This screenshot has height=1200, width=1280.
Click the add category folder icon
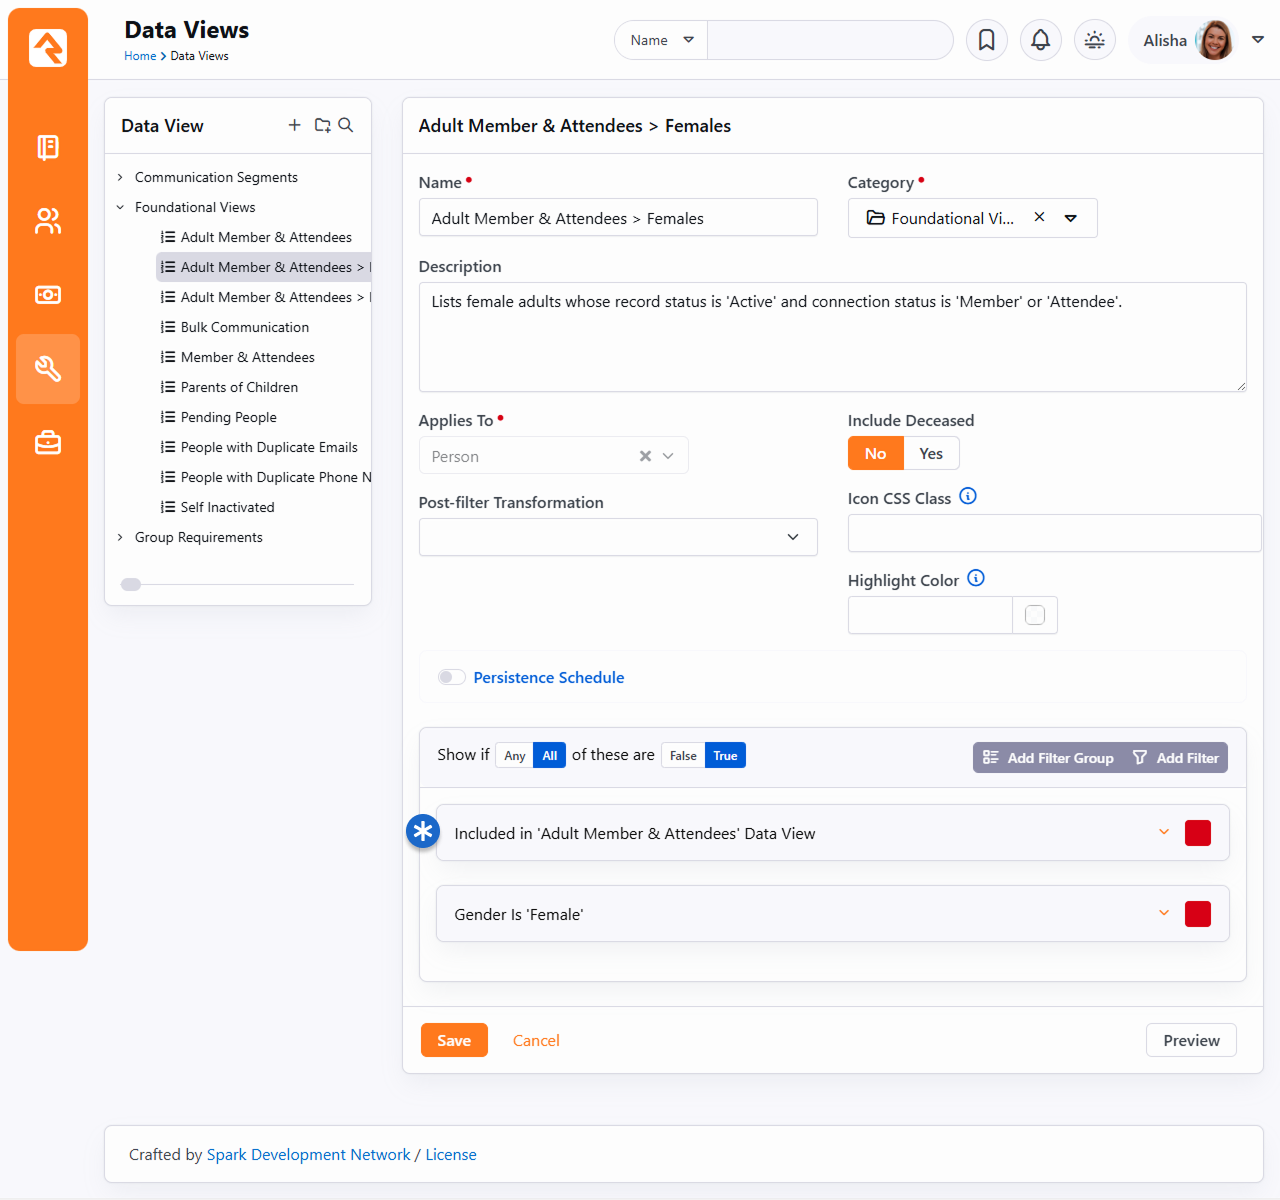click(x=322, y=125)
